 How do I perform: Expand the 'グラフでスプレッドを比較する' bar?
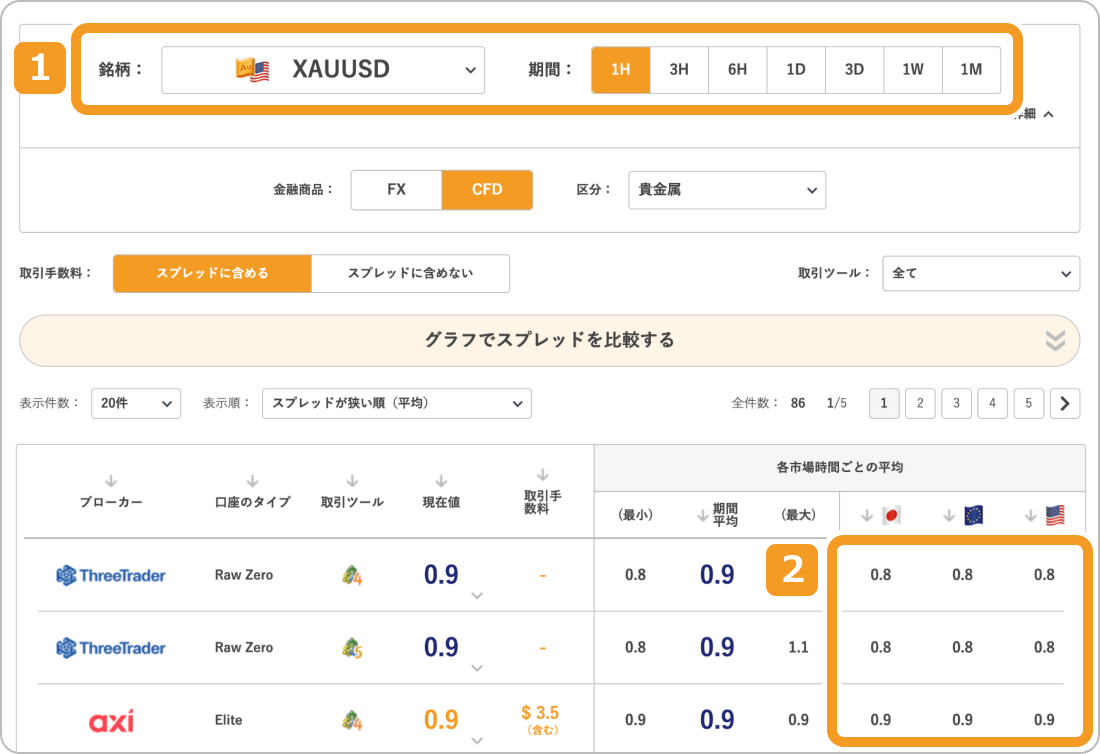click(x=549, y=340)
